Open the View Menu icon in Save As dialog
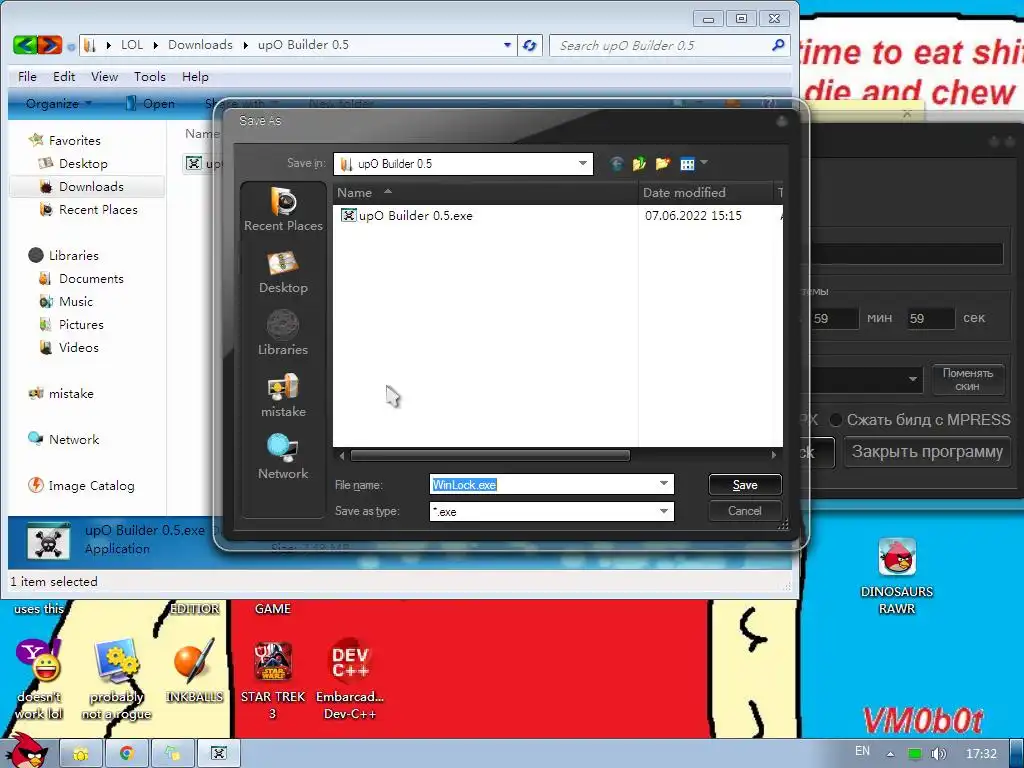Viewport: 1024px width, 768px height. pyautogui.click(x=687, y=163)
